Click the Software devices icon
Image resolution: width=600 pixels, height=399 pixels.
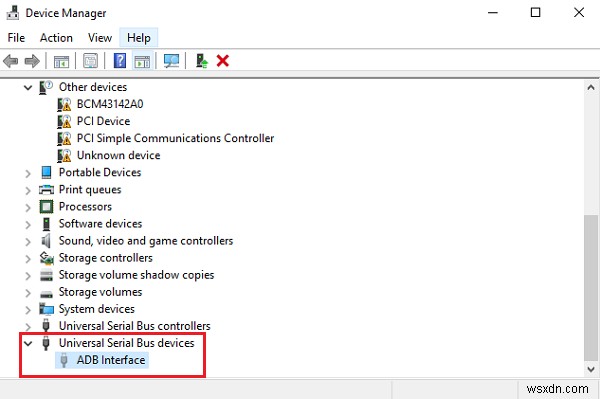click(46, 224)
